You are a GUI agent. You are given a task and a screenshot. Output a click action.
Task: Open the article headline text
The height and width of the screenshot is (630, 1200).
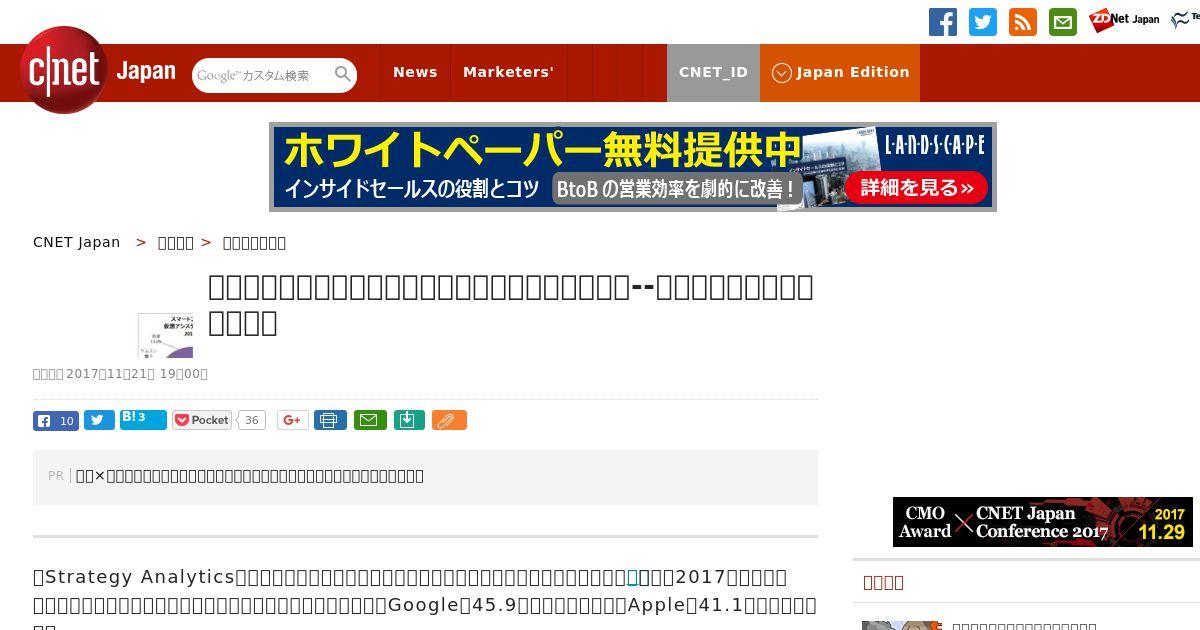510,304
